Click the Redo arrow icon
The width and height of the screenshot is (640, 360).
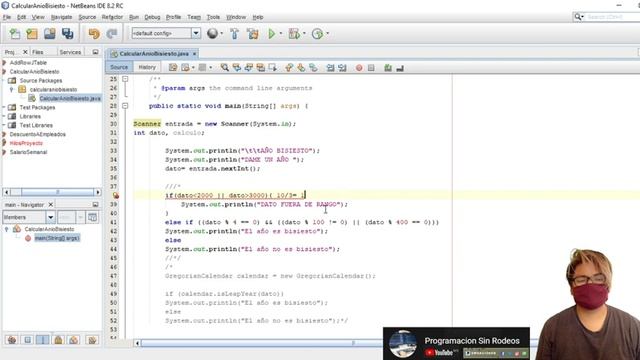(112, 33)
